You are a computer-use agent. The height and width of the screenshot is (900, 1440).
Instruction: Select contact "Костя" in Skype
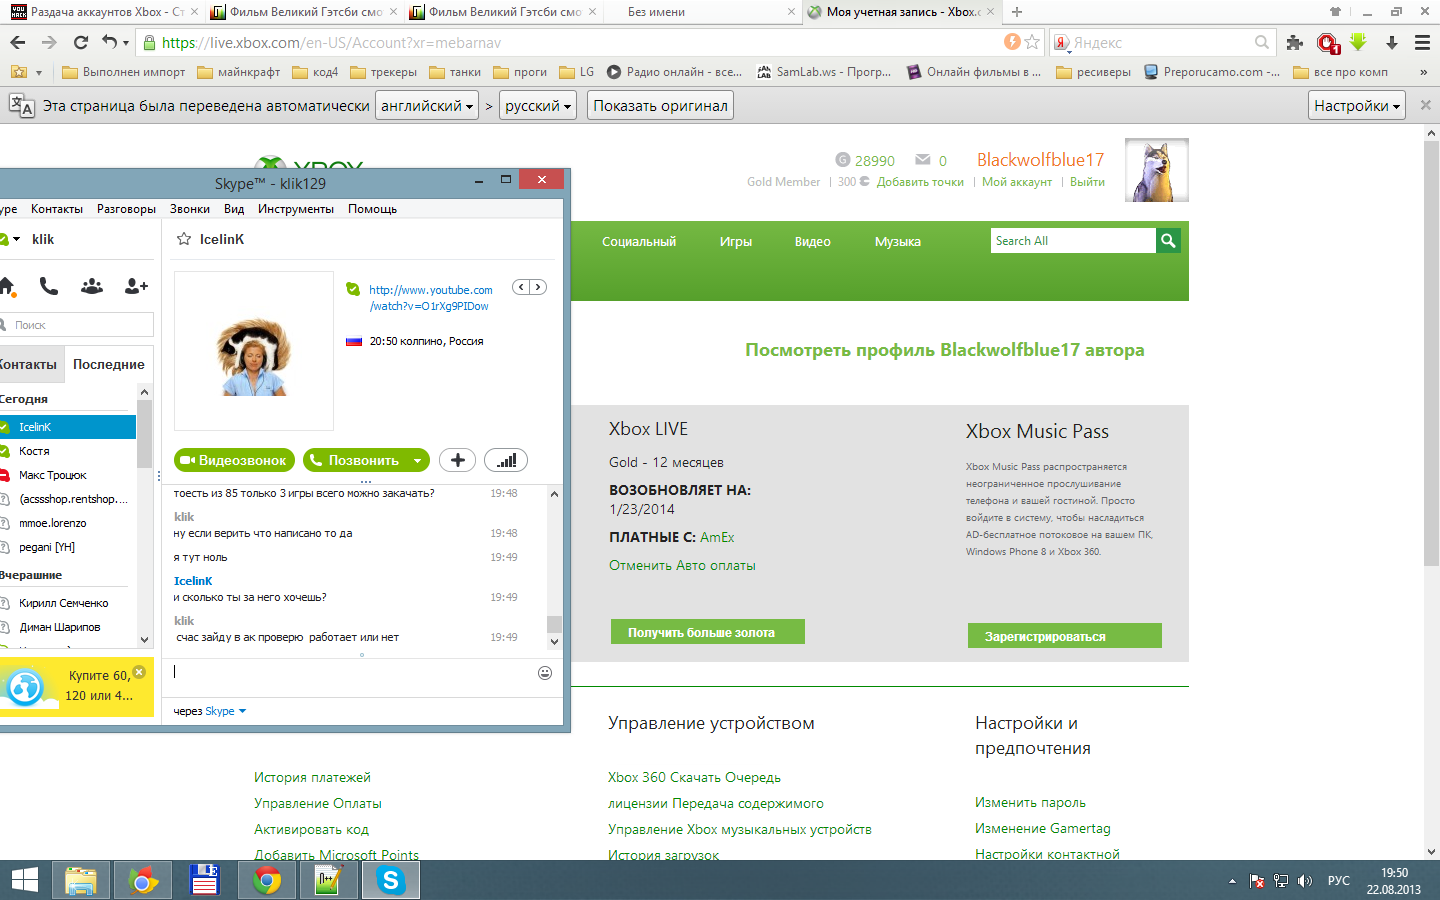pos(68,451)
